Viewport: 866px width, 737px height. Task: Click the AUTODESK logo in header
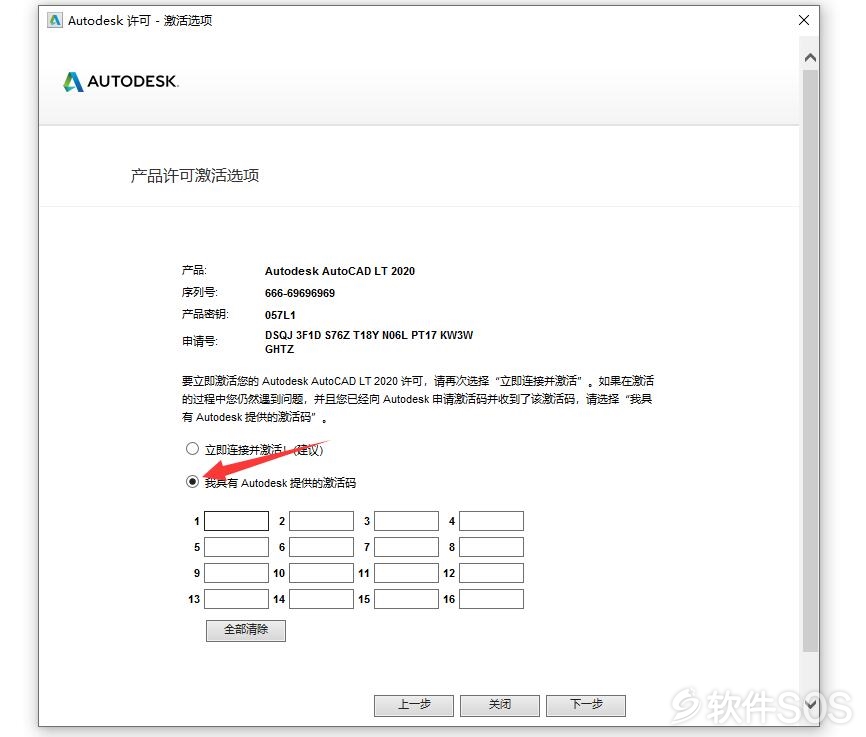point(121,82)
